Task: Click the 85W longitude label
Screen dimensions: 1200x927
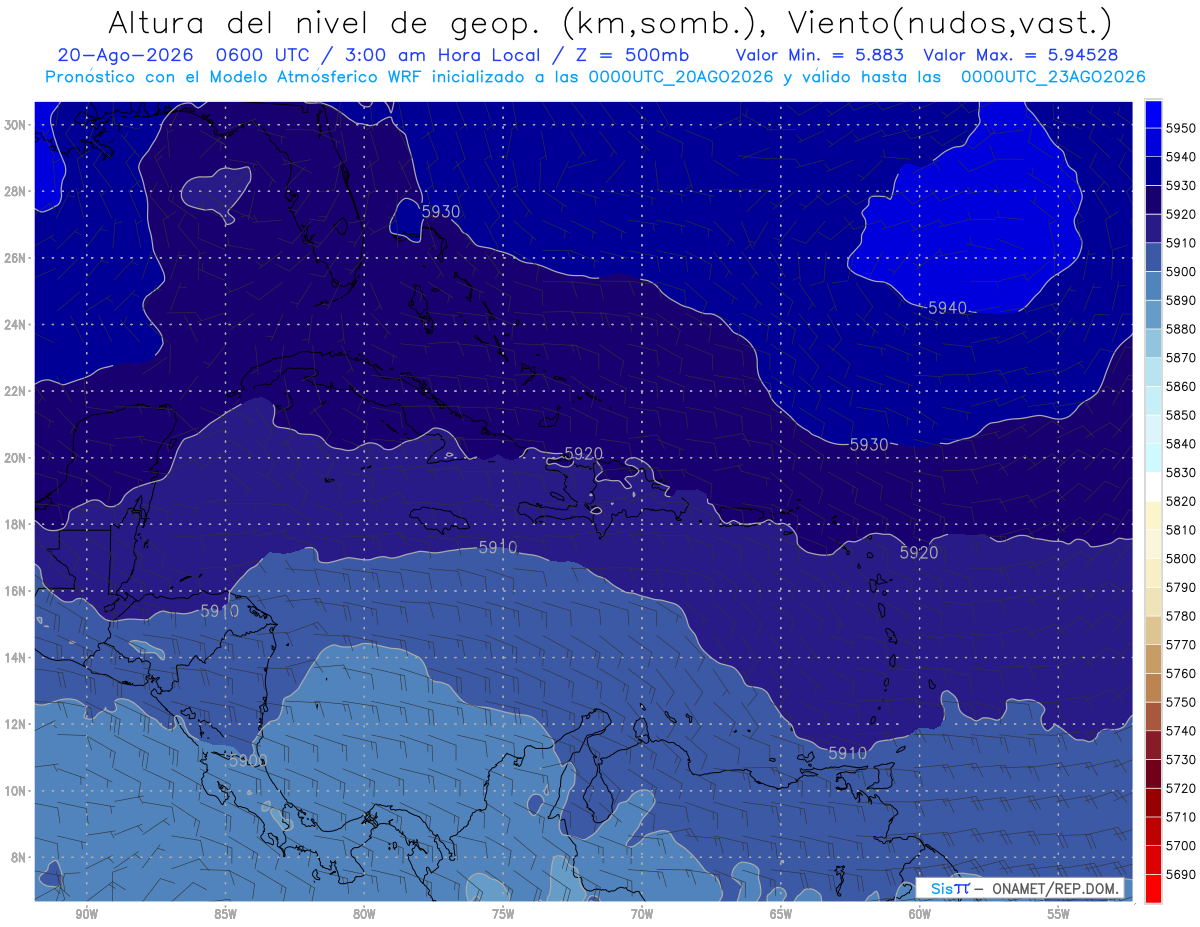Action: pyautogui.click(x=225, y=914)
